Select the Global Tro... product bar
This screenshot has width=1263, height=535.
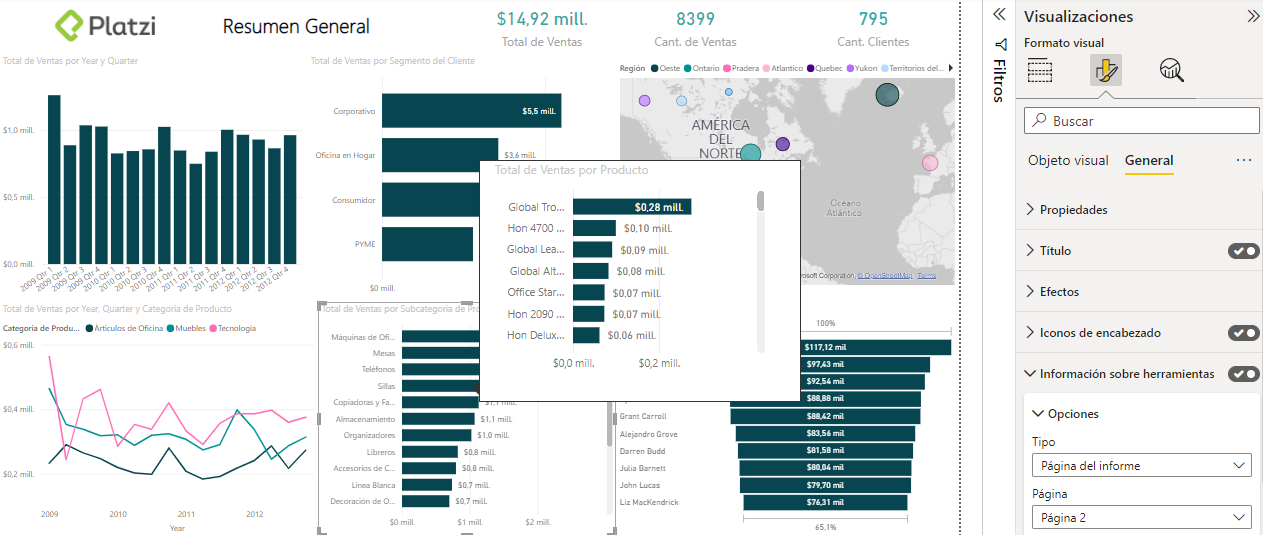pos(632,207)
